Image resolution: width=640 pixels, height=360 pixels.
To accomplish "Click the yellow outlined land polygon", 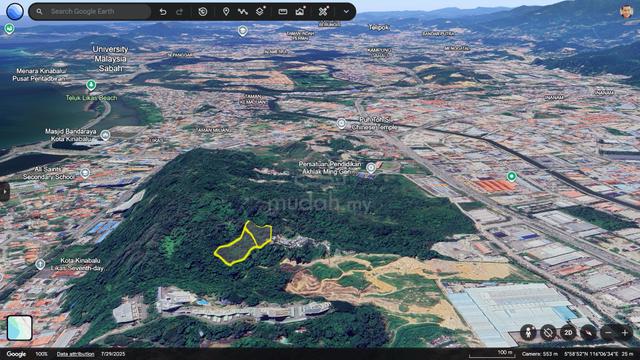I will pyautogui.click(x=244, y=244).
